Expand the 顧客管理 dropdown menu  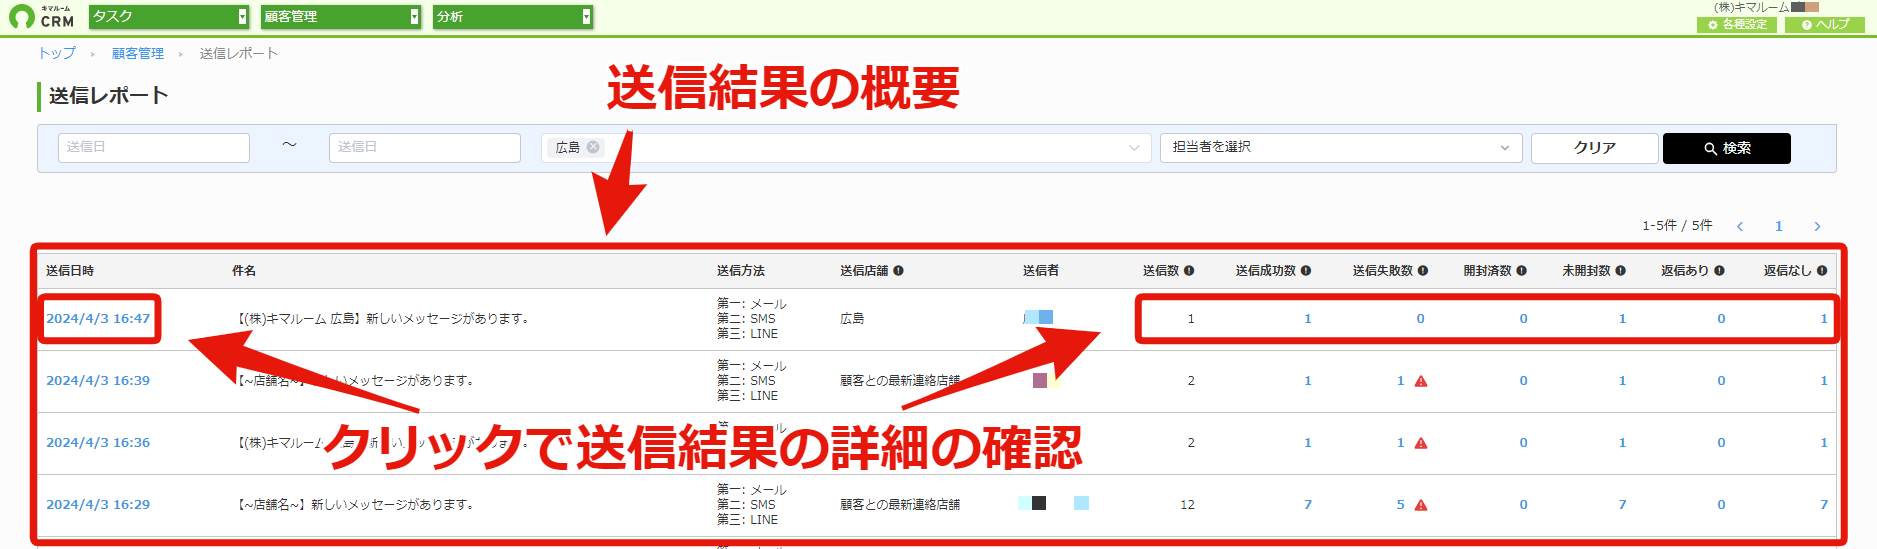click(341, 17)
